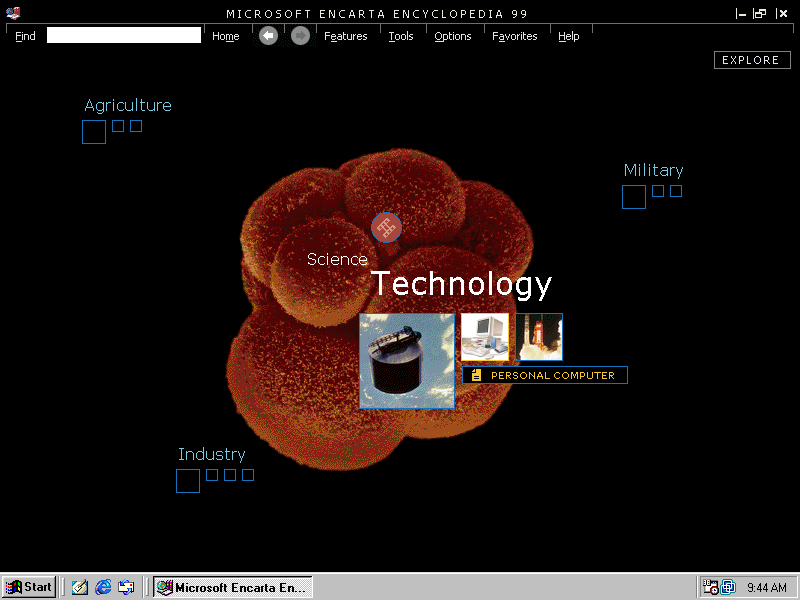
Task: Open Internet Explorer from quick launch
Action: 103,587
